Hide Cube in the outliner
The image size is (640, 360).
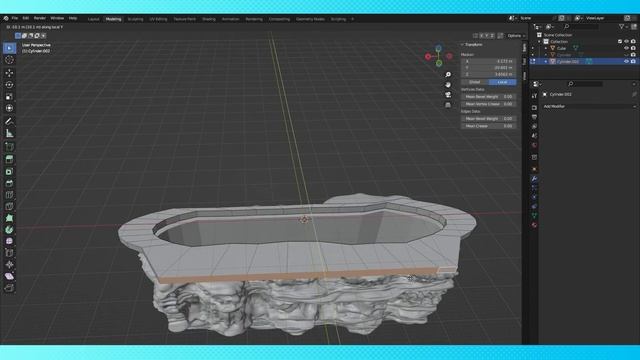click(x=627, y=48)
